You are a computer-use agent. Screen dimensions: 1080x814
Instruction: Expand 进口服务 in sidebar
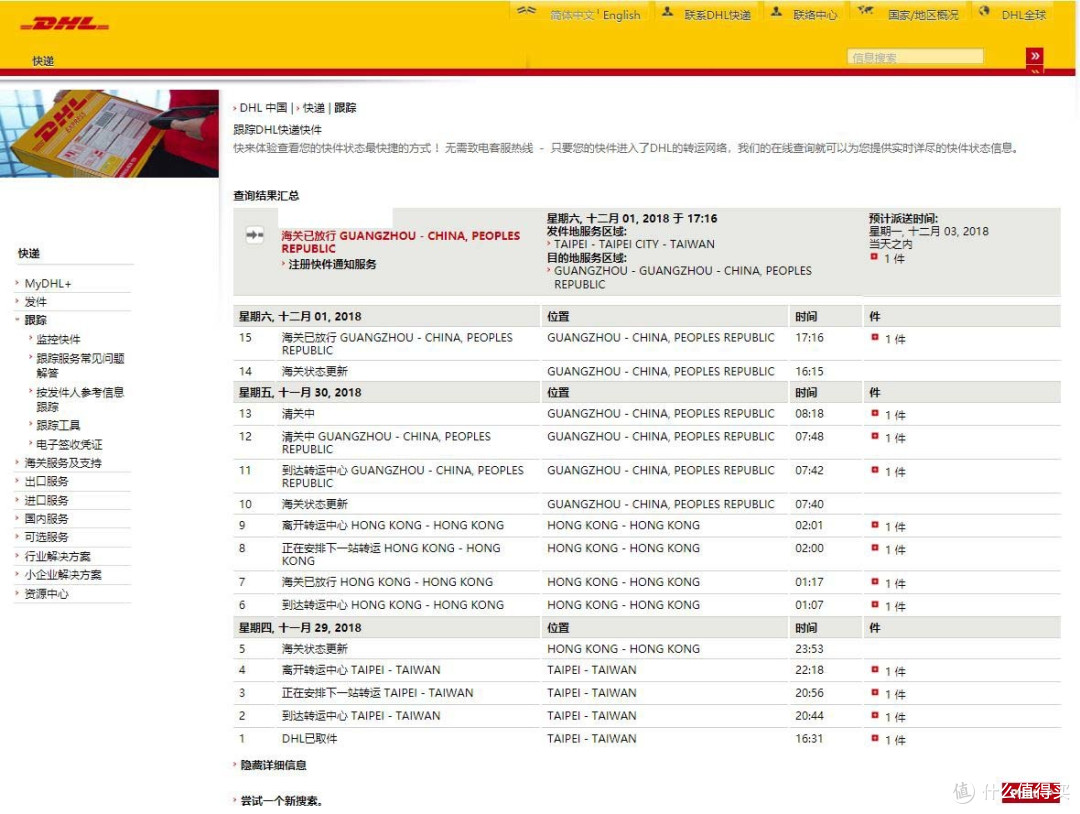click(46, 500)
